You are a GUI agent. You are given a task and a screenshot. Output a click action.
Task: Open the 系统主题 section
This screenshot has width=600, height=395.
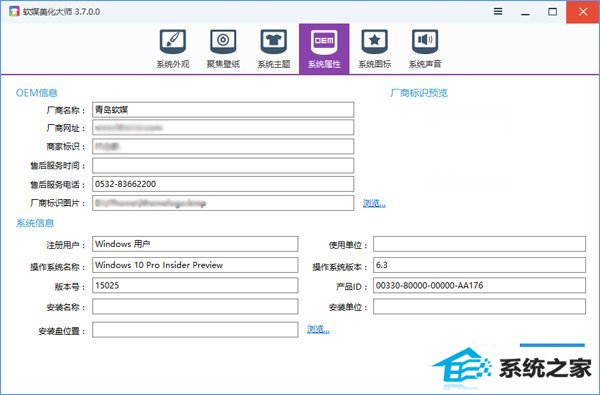[x=274, y=49]
